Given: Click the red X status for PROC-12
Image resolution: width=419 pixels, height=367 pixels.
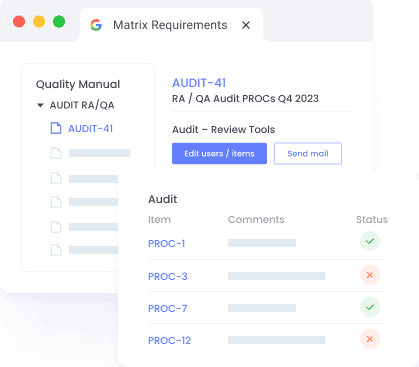Looking at the screenshot, I should coord(370,339).
